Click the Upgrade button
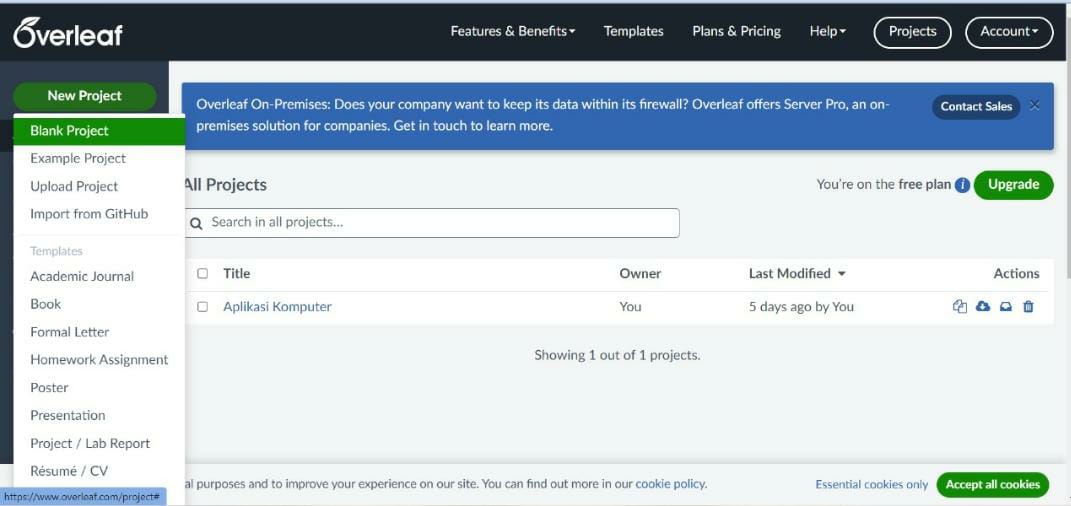 click(1014, 185)
